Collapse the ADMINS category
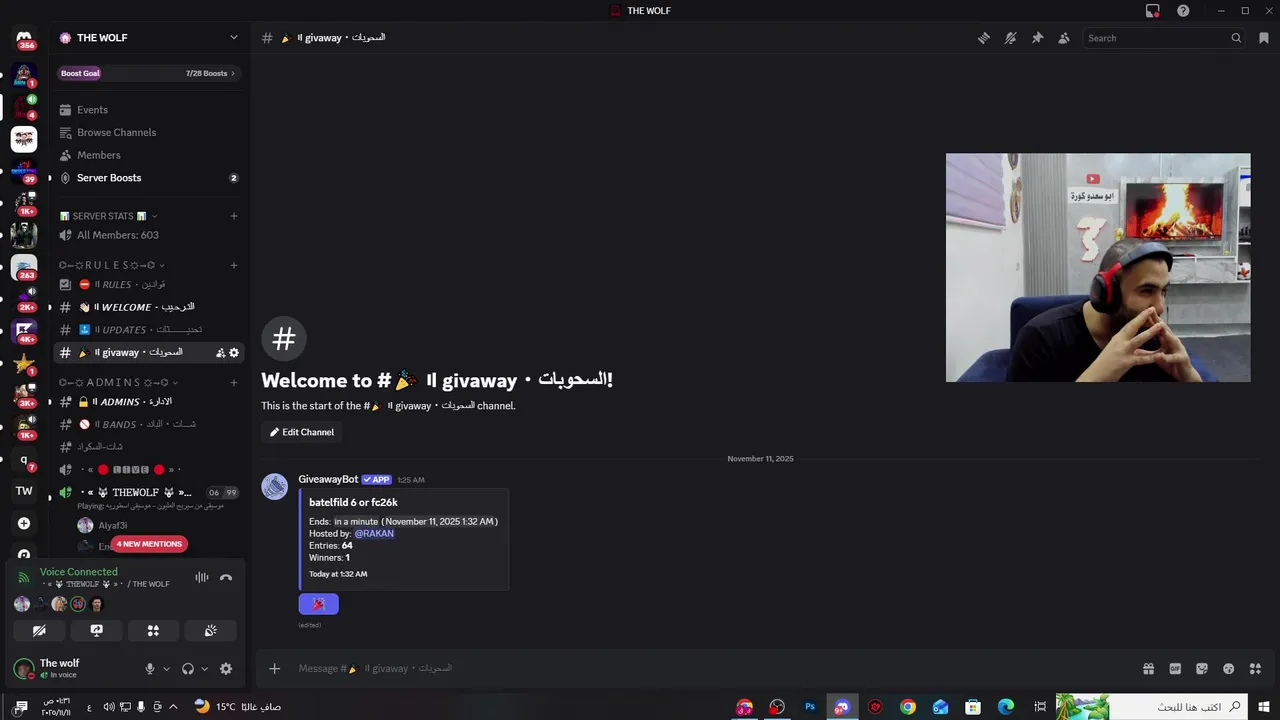 click(118, 382)
